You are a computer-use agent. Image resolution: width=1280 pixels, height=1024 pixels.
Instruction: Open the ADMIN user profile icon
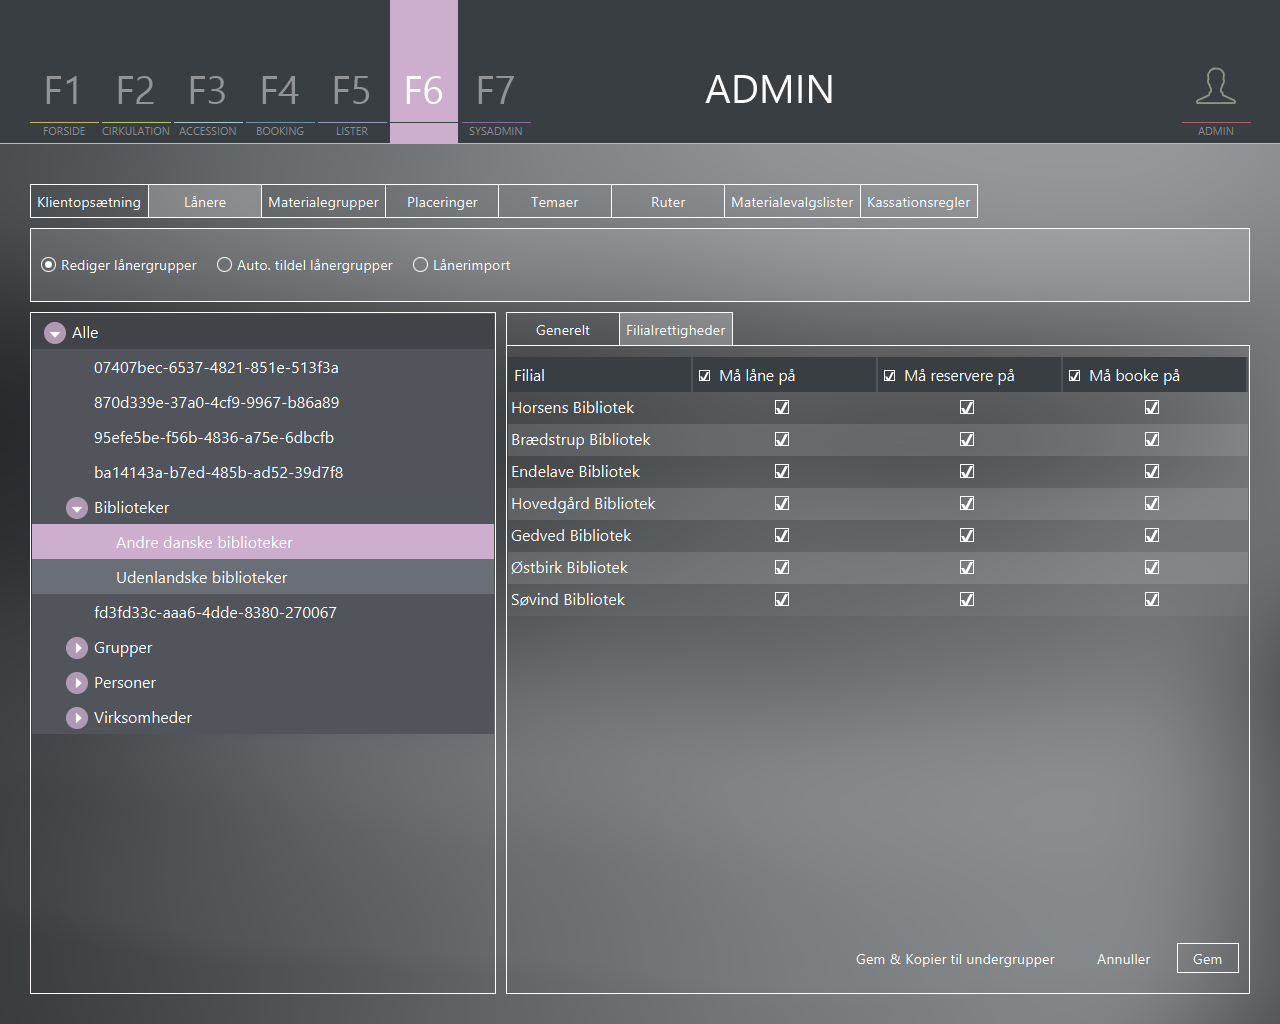click(1215, 87)
